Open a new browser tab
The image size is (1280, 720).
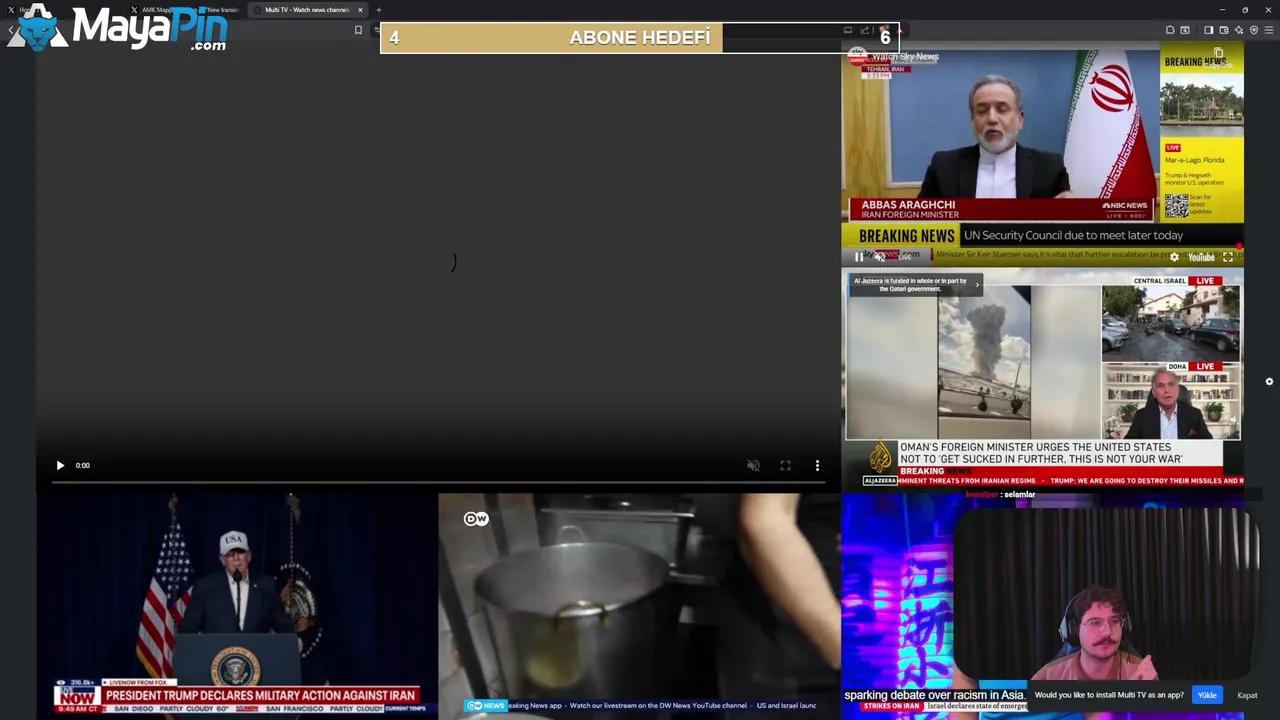379,10
